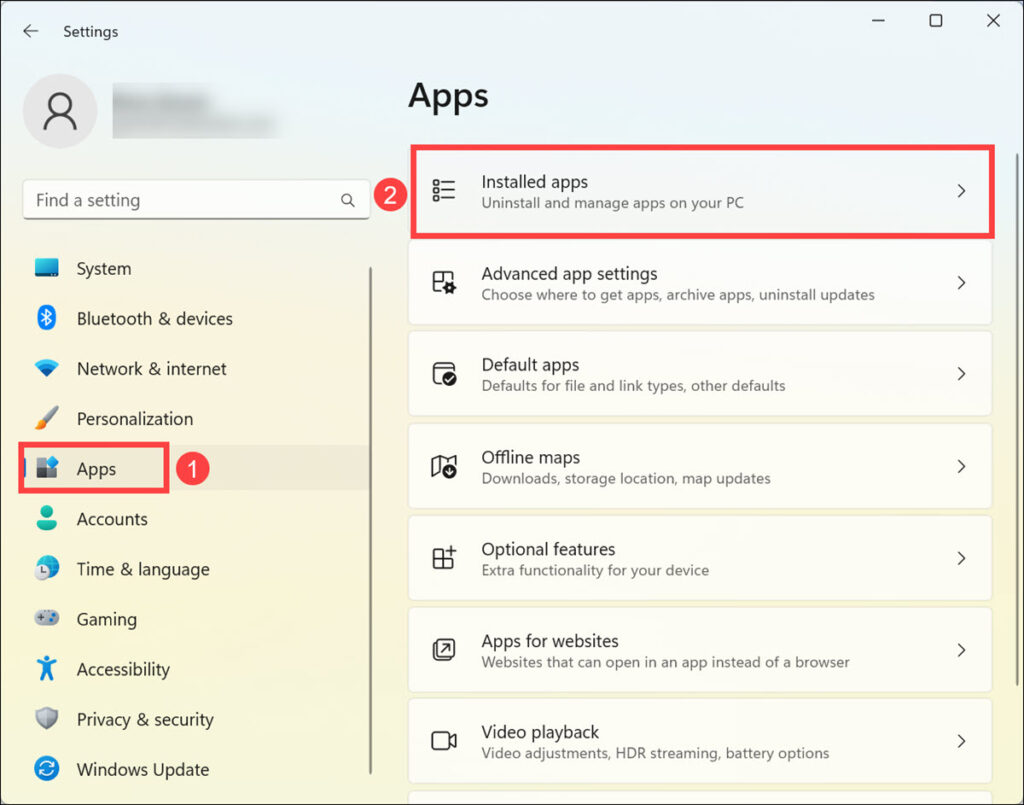Image resolution: width=1024 pixels, height=805 pixels.
Task: Select the Privacy & security shield icon
Action: [x=47, y=719]
